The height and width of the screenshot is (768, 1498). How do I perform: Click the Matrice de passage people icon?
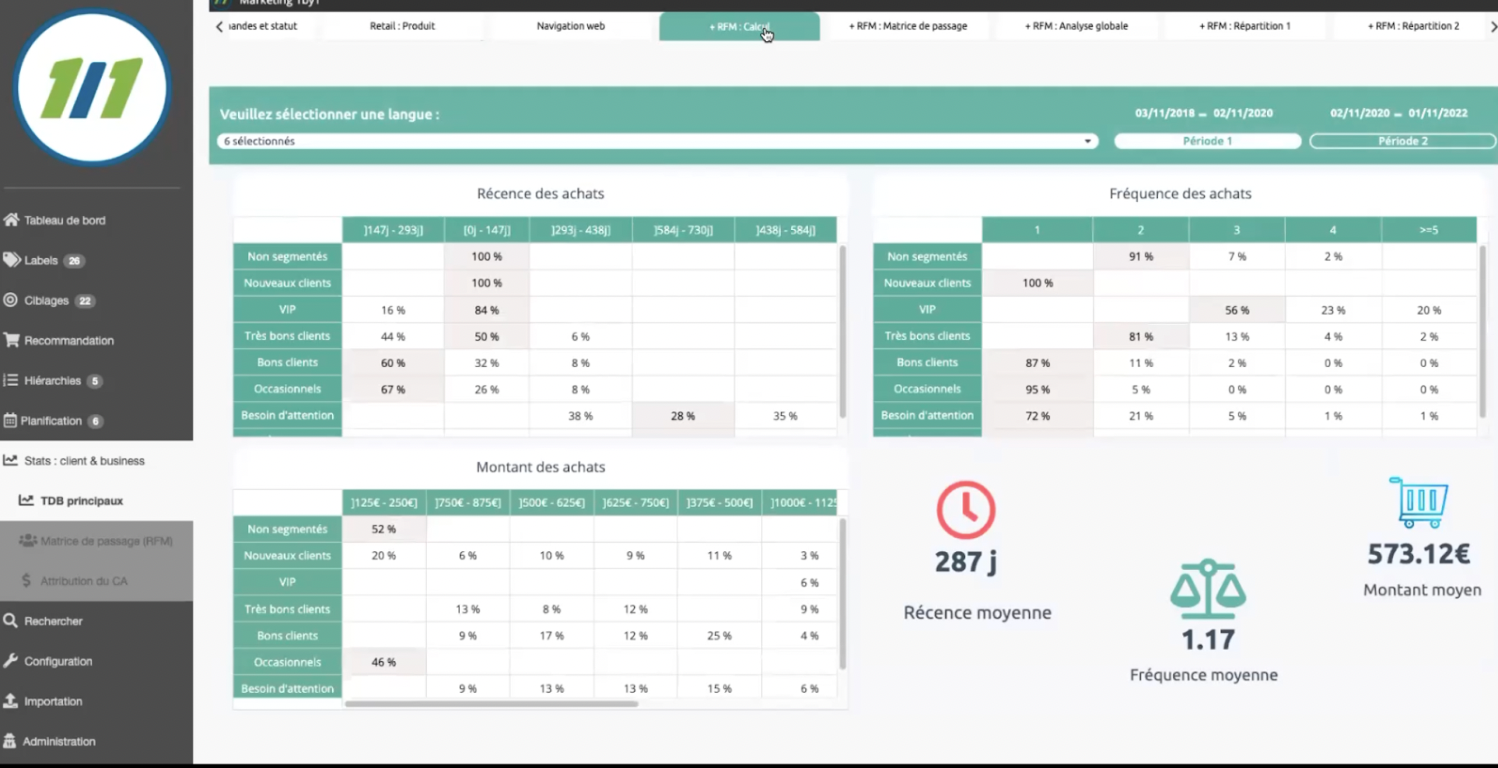click(28, 541)
